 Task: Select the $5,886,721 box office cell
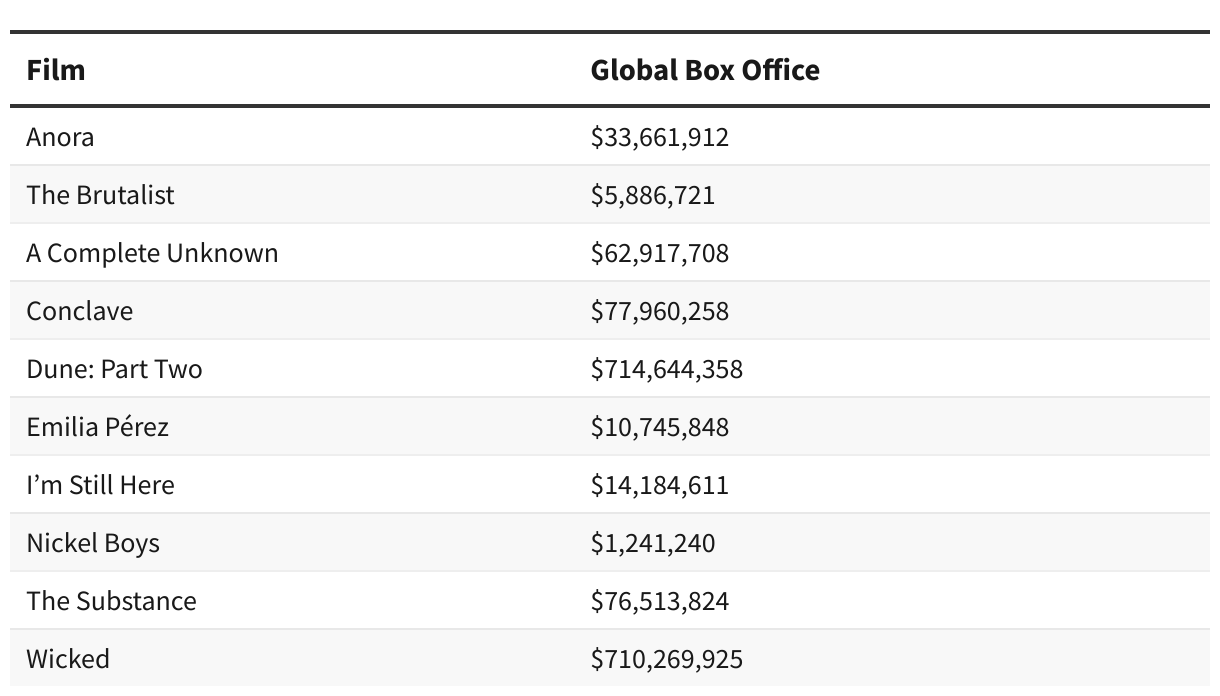(x=653, y=195)
